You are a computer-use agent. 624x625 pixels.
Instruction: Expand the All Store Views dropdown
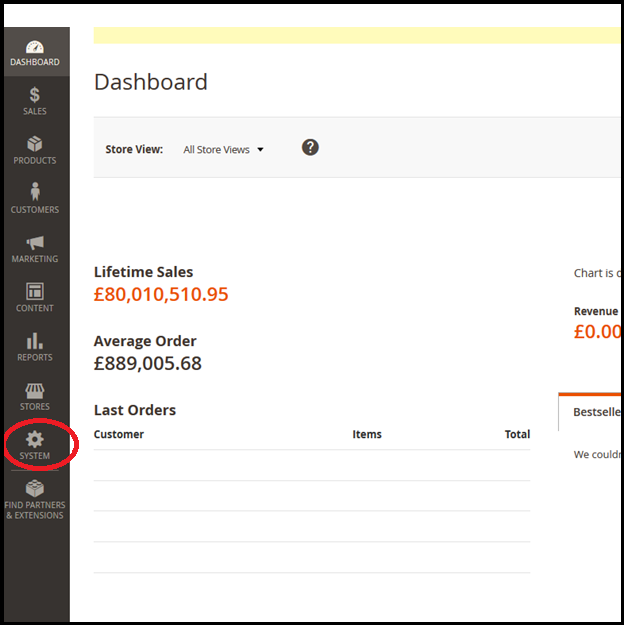223,150
